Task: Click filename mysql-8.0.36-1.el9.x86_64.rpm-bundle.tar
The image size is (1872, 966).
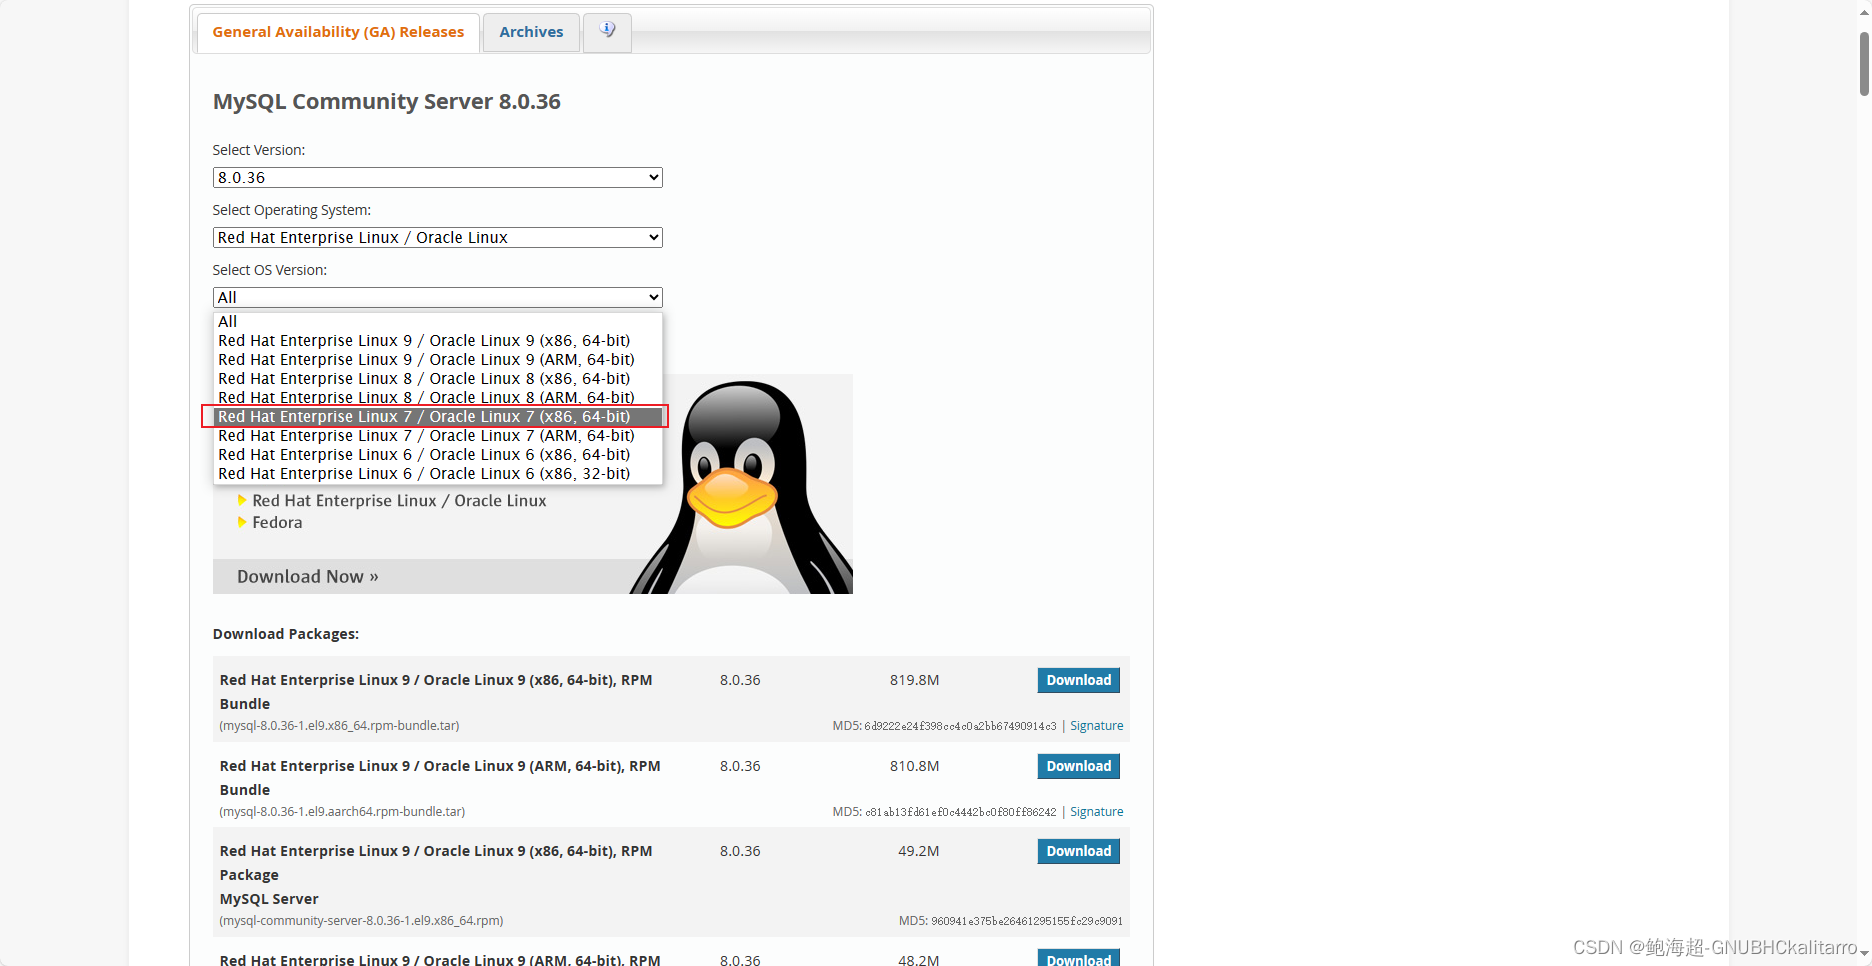Action: tap(339, 726)
